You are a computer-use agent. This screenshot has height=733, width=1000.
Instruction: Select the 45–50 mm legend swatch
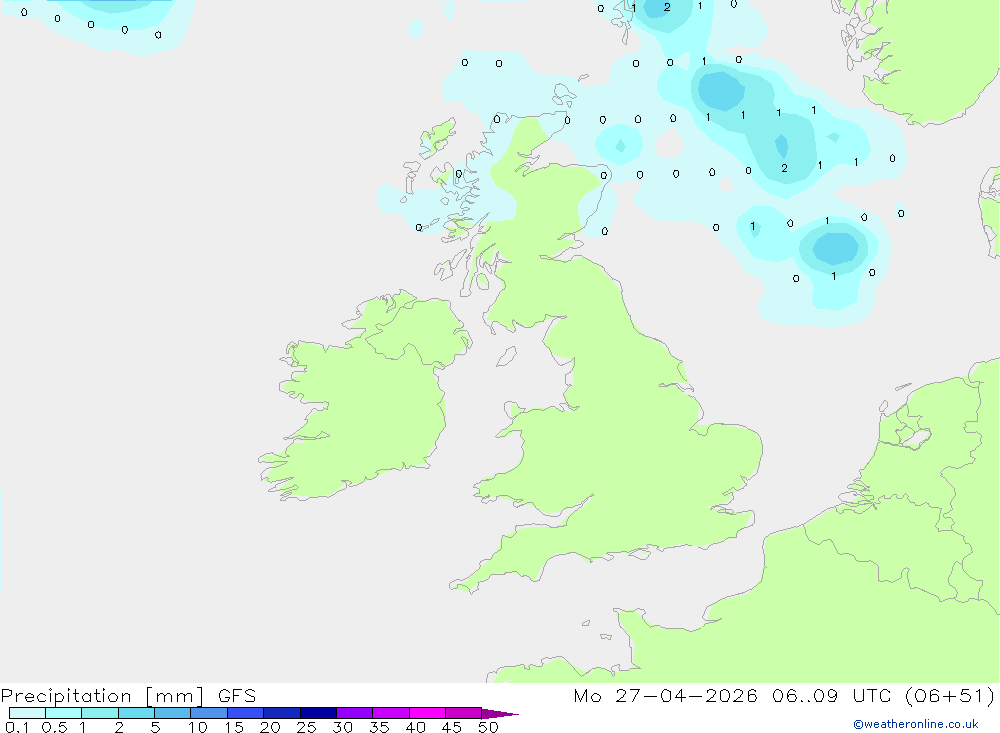(x=464, y=713)
